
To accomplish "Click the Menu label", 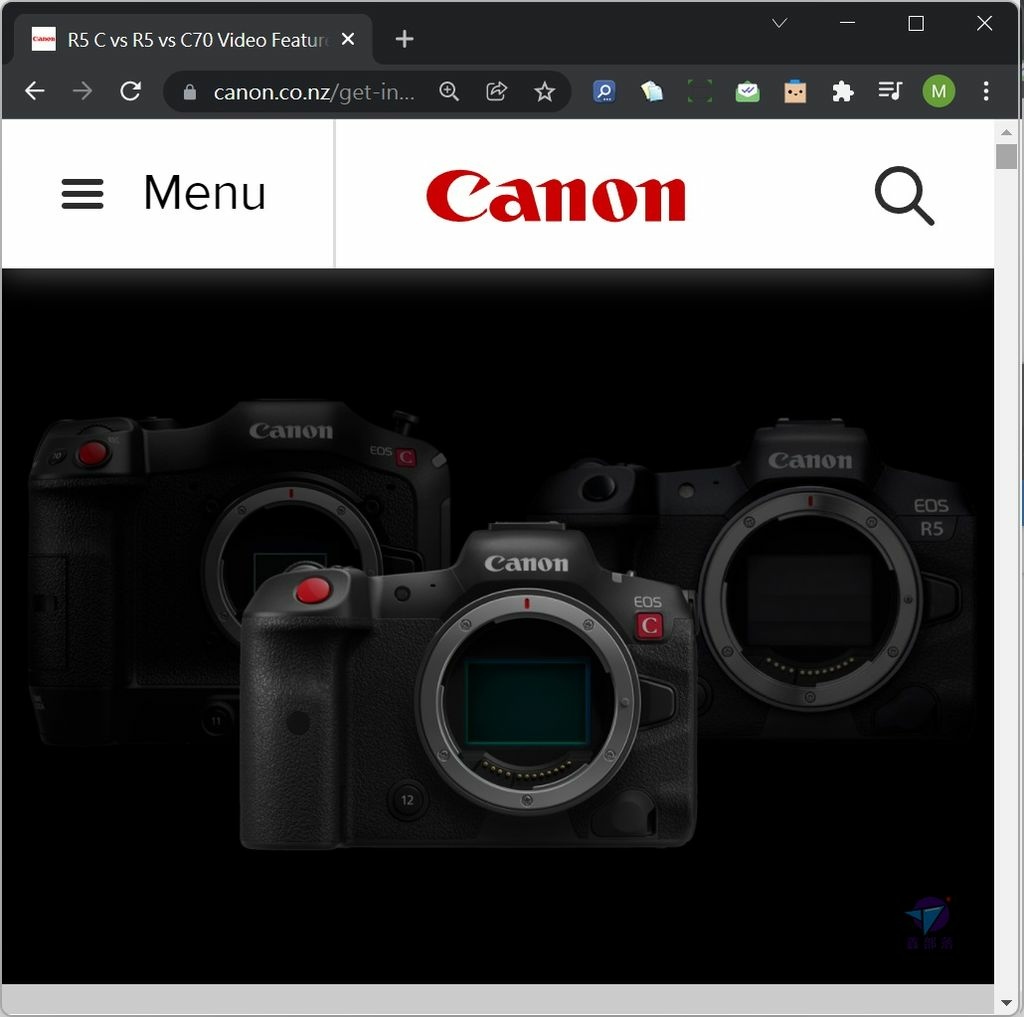I will [x=204, y=193].
